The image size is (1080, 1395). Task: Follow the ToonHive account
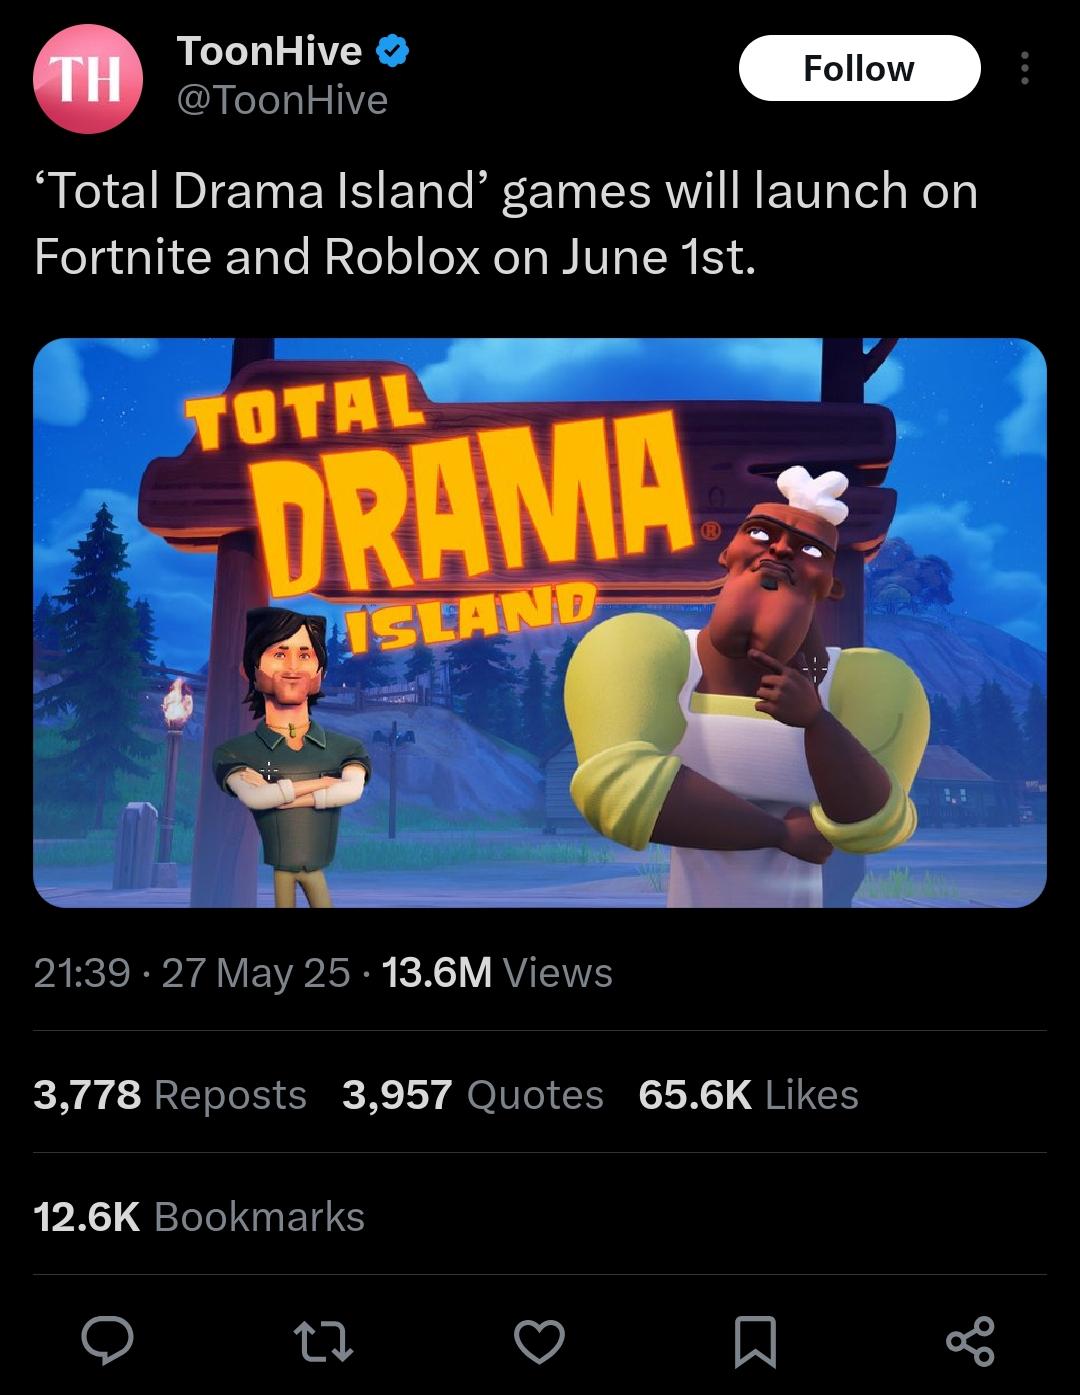(x=859, y=68)
